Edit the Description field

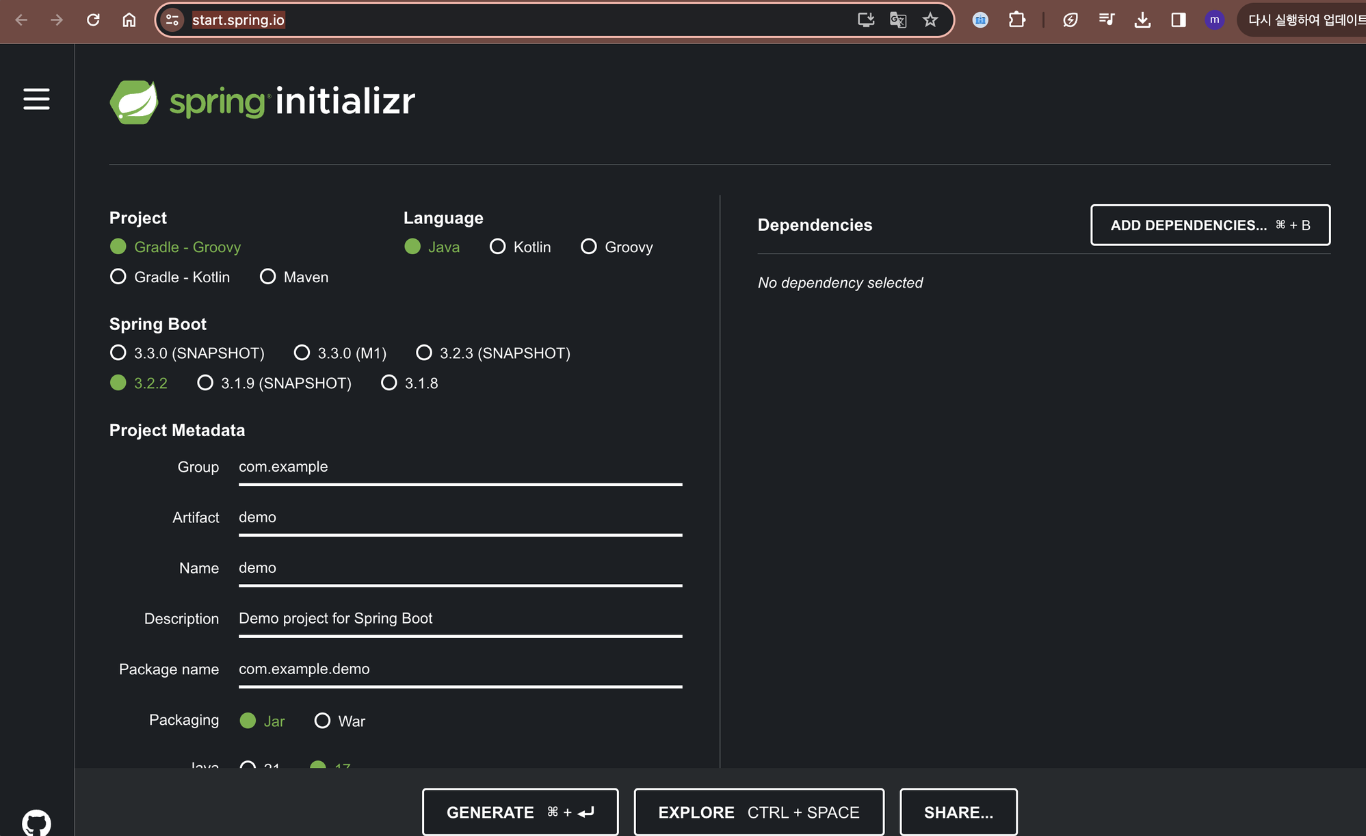(x=460, y=618)
